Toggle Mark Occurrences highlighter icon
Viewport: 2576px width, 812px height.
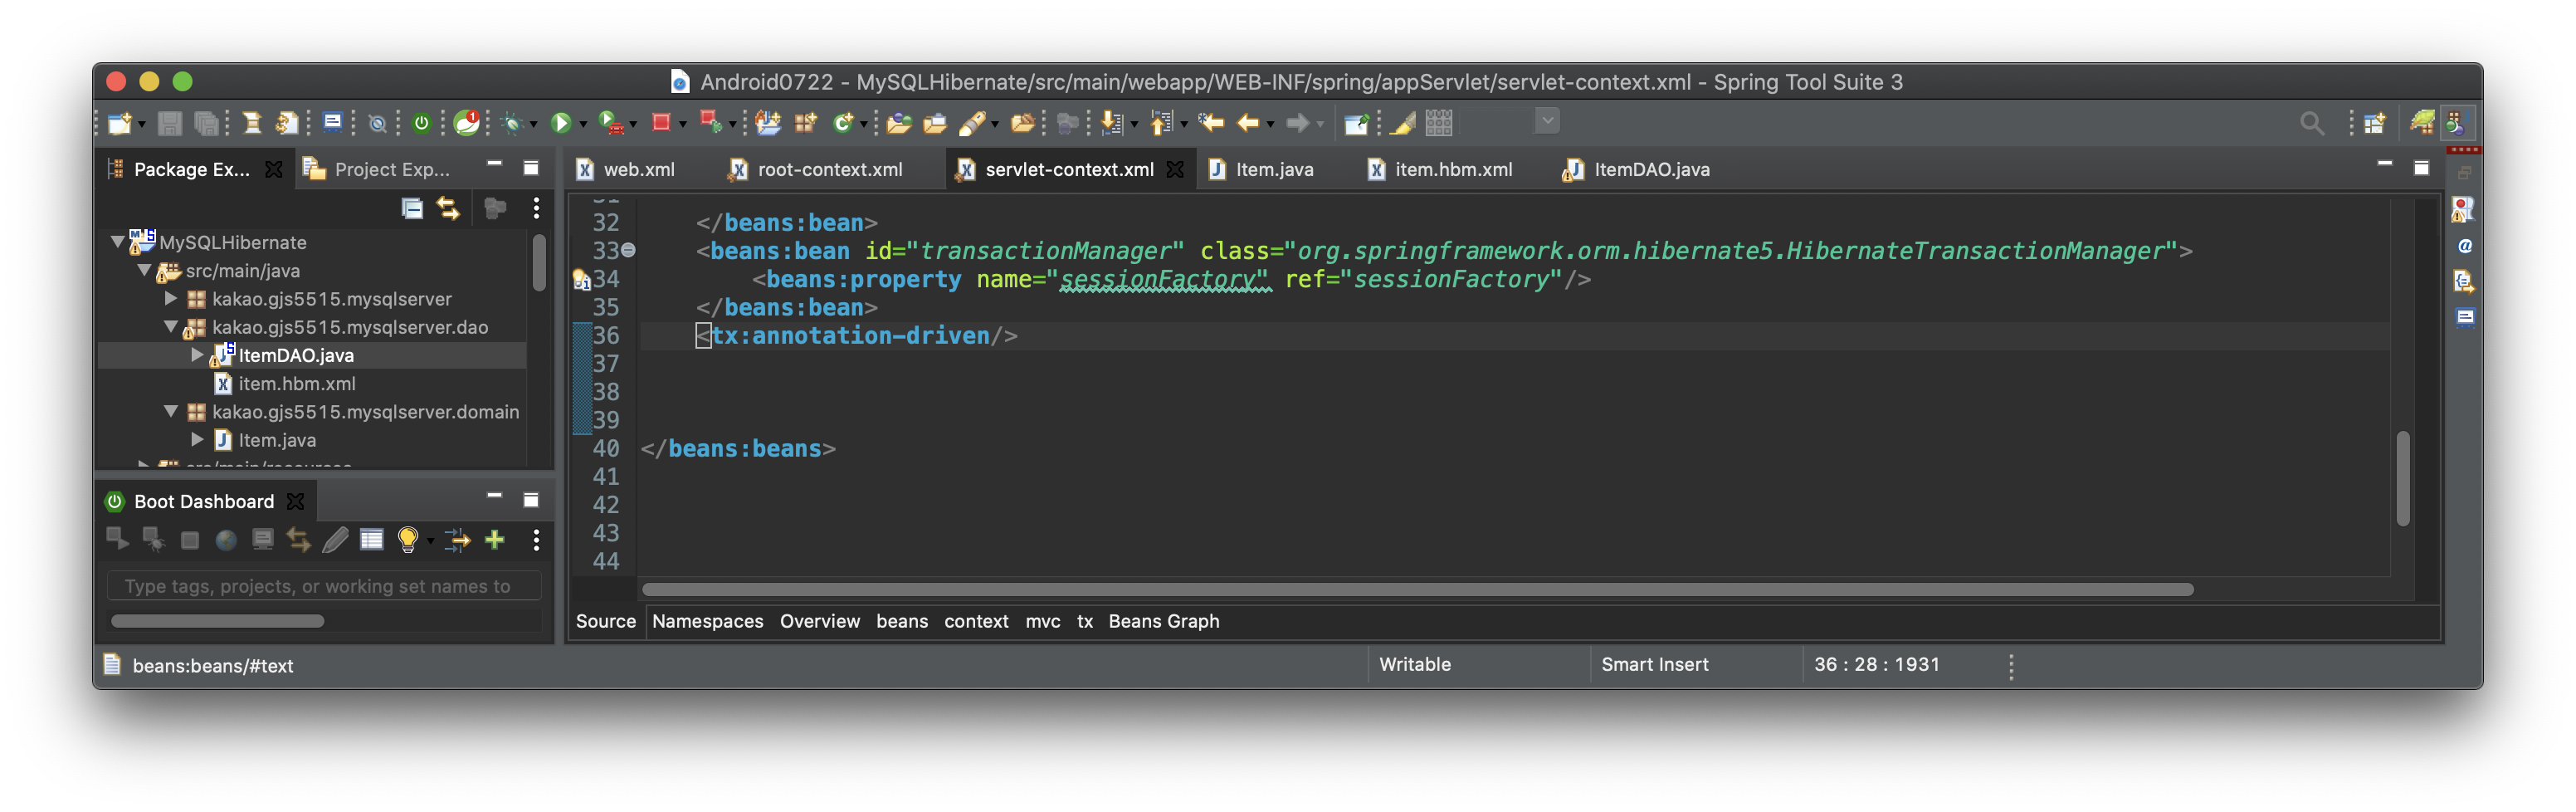coord(1402,123)
